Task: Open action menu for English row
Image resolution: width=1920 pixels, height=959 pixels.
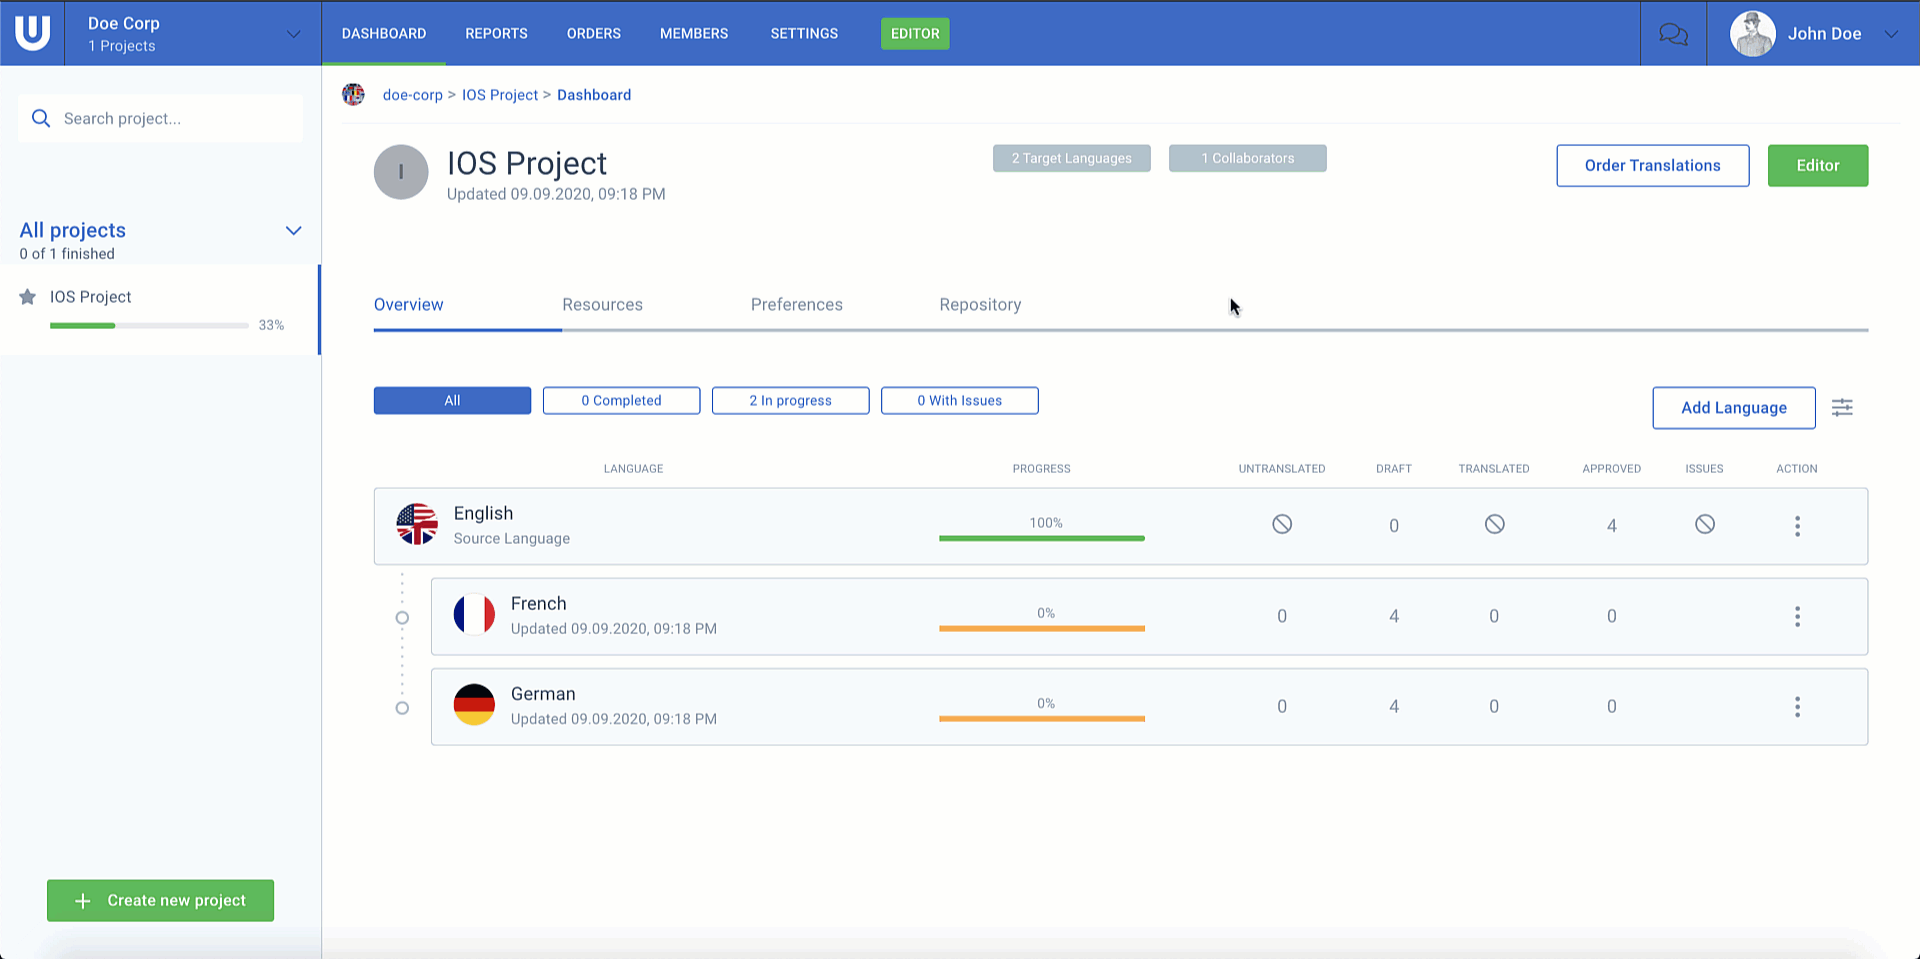Action: tap(1797, 526)
